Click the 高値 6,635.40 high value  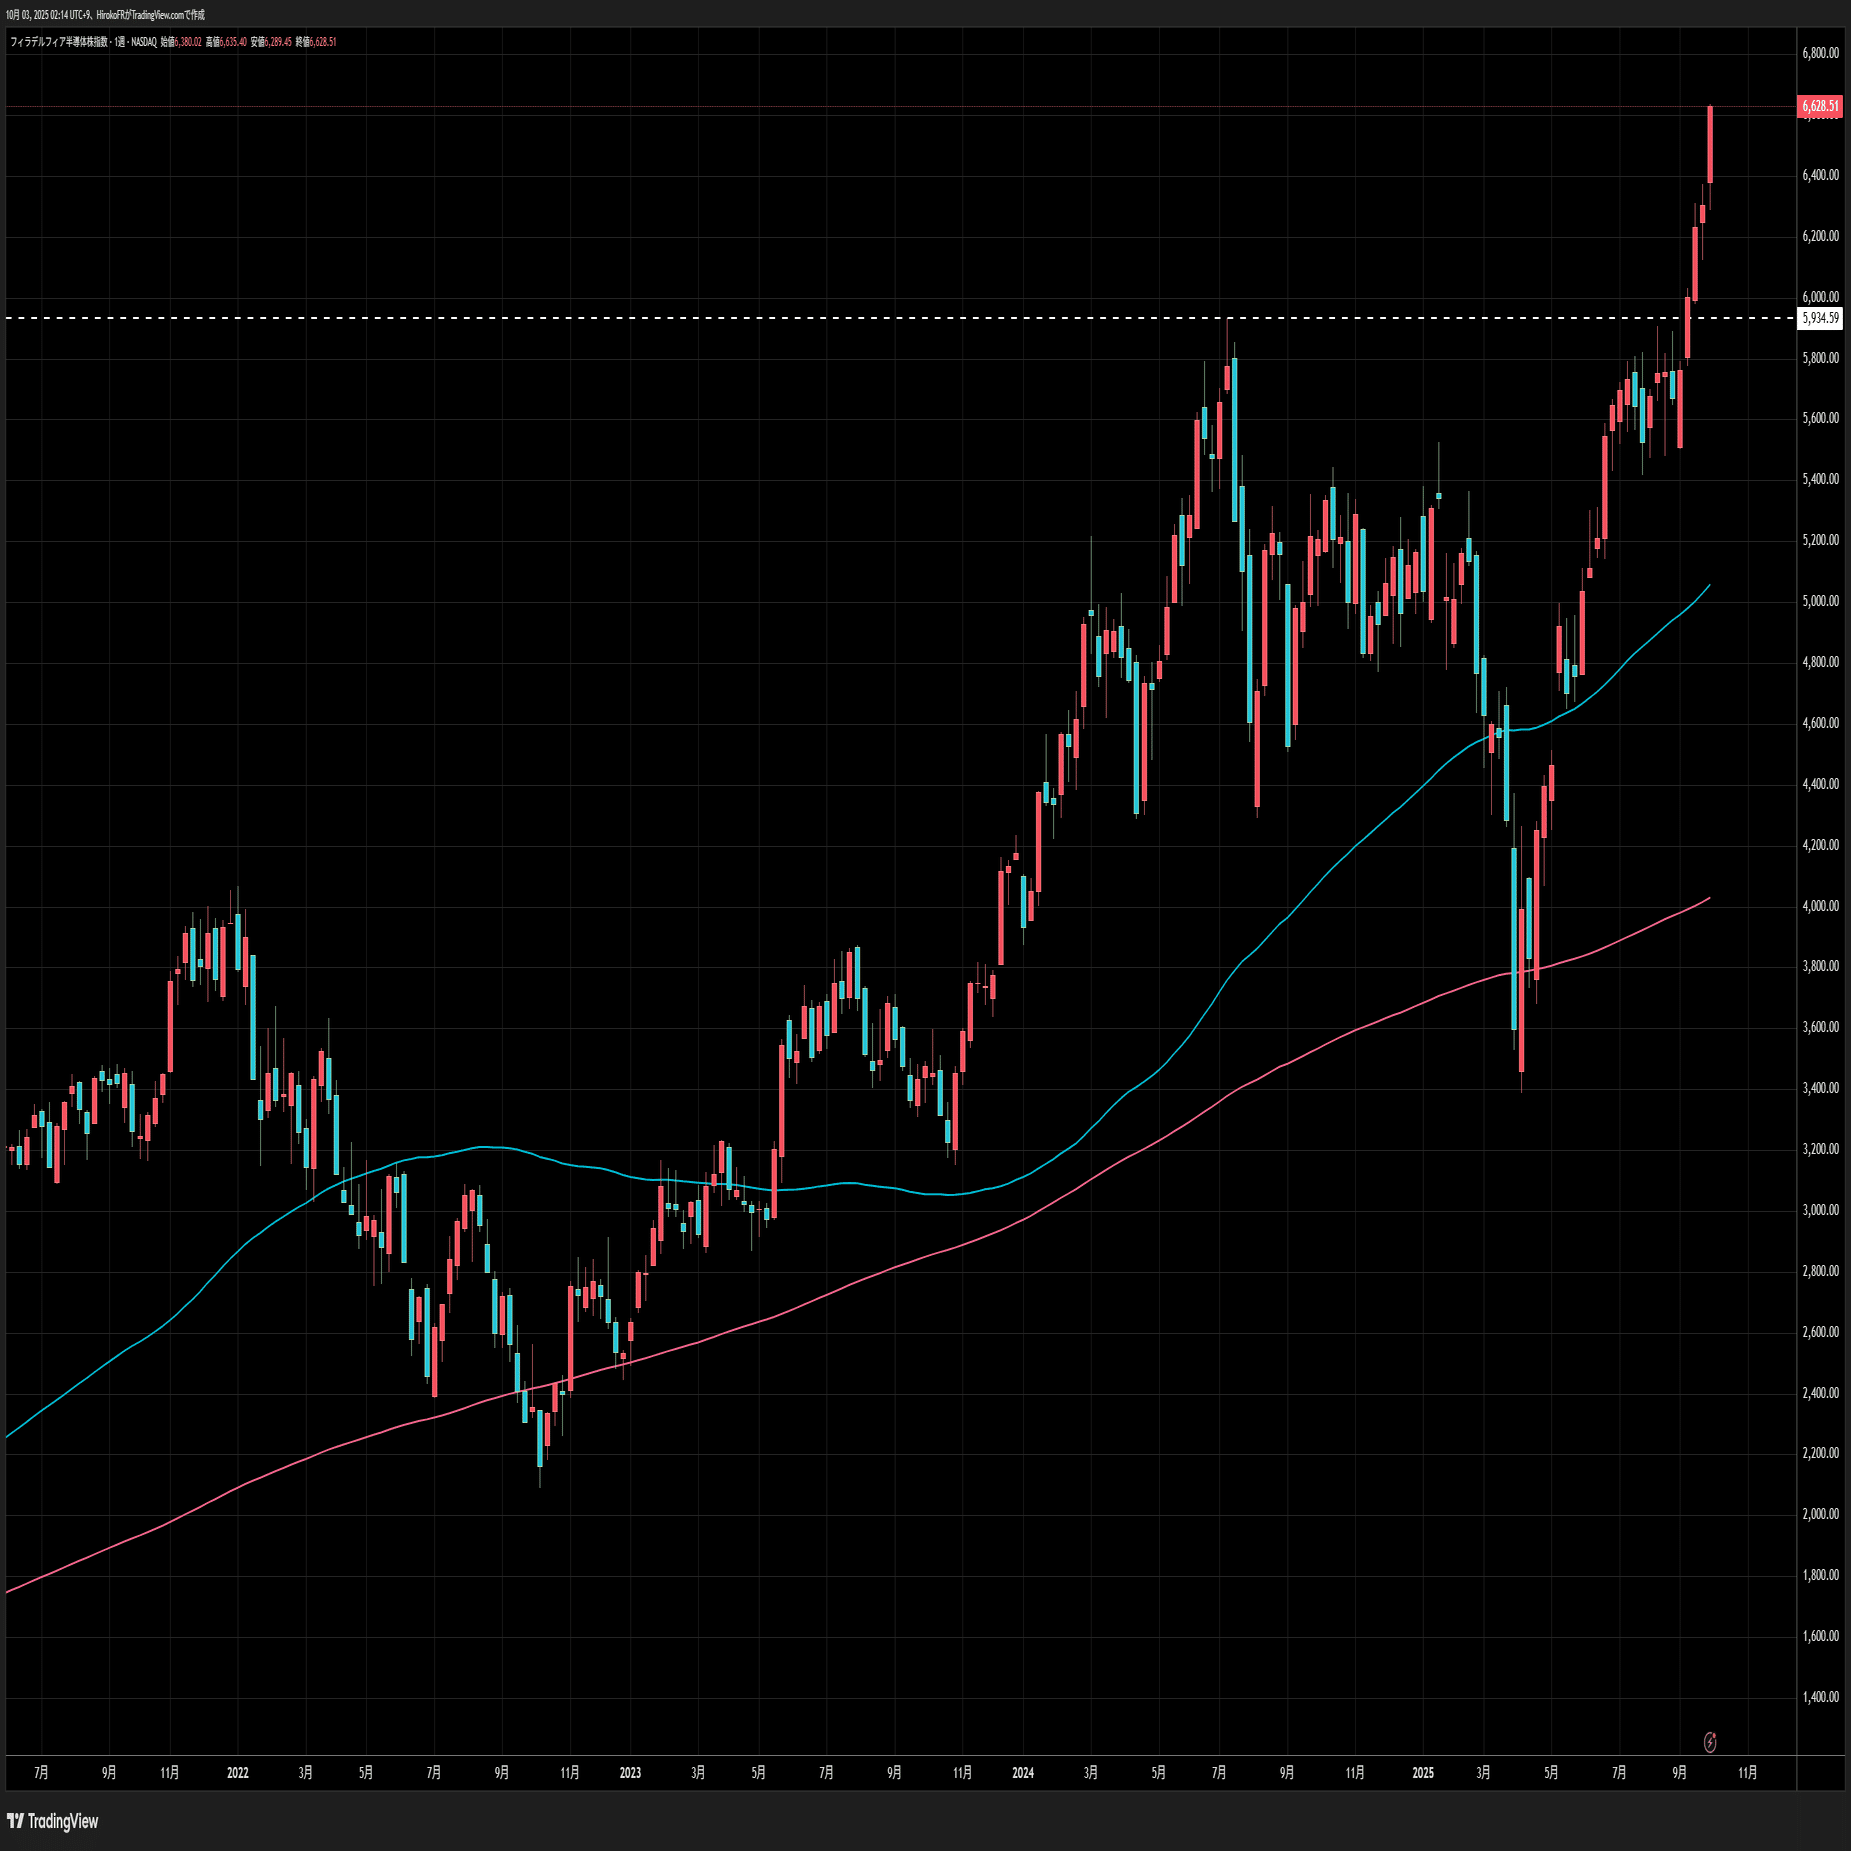[227, 42]
